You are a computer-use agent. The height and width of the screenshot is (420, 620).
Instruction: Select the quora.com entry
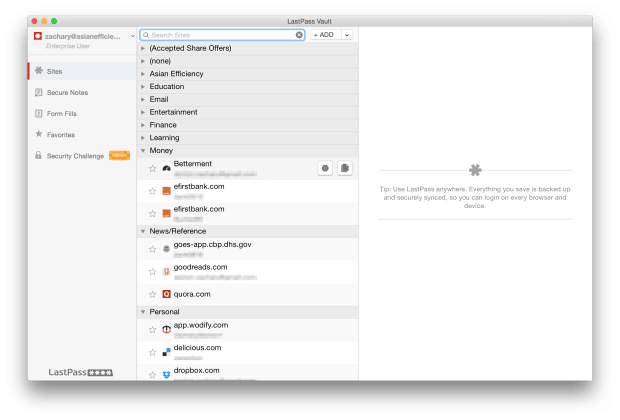[x=248, y=294]
